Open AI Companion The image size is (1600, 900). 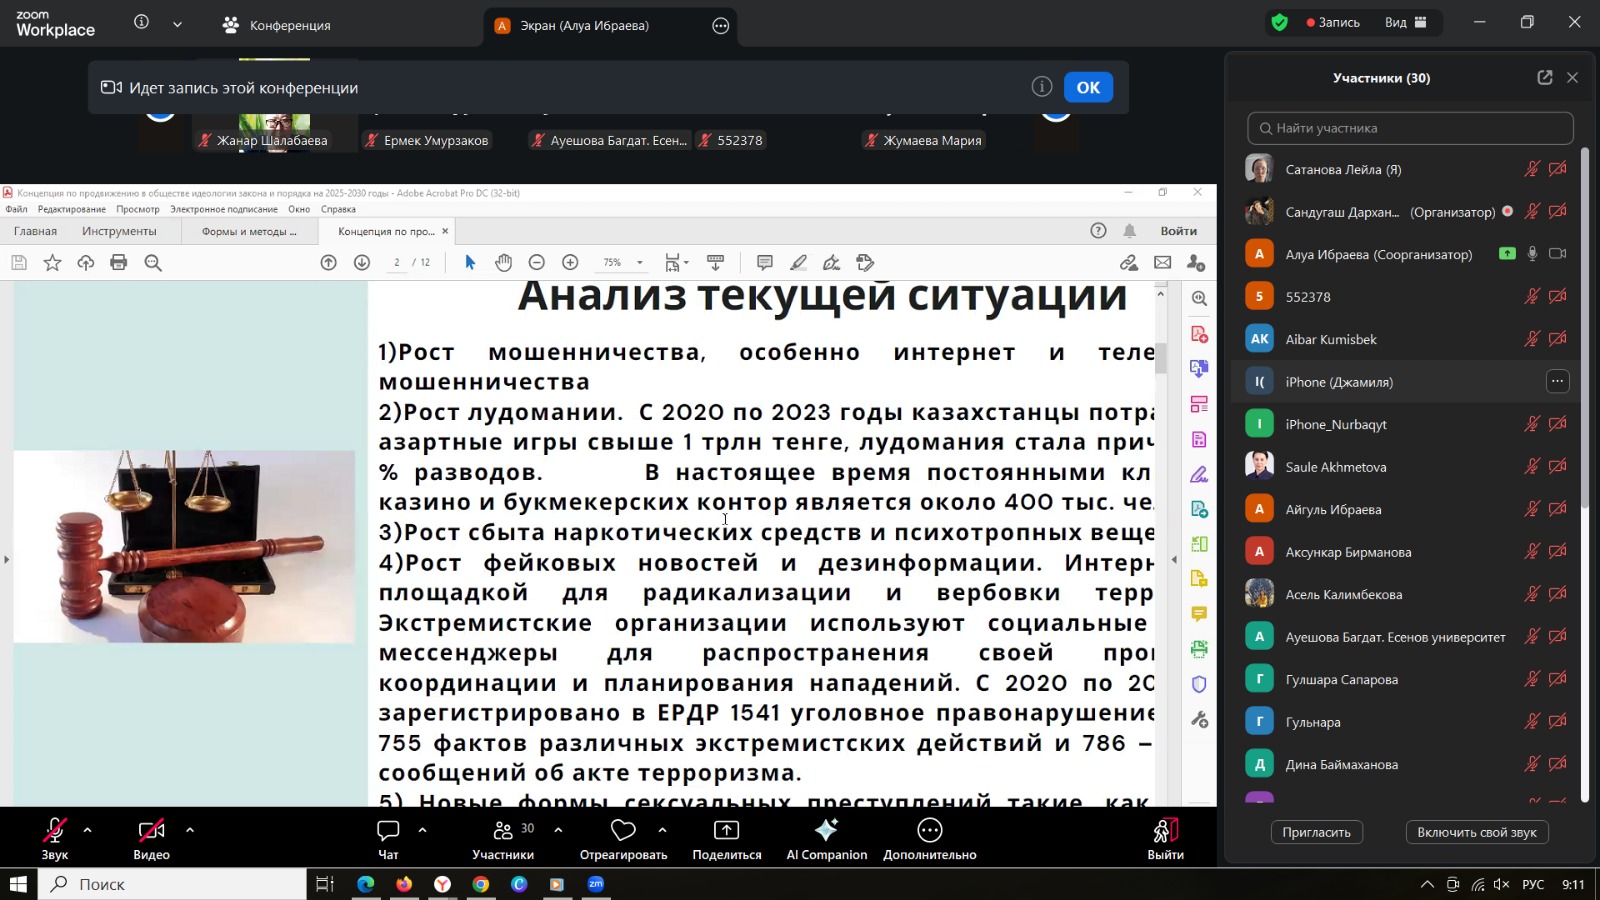click(827, 838)
